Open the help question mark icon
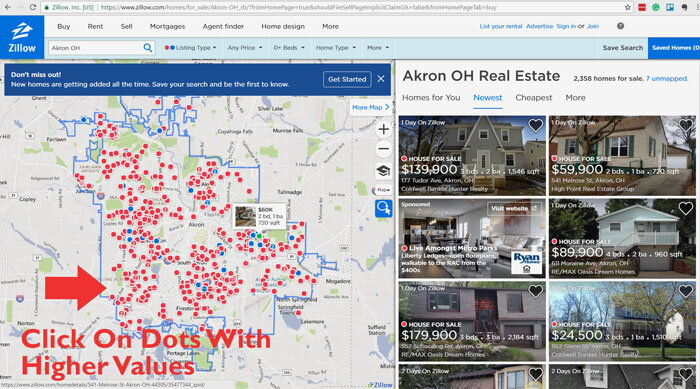This screenshot has height=389, width=700. 621,26
